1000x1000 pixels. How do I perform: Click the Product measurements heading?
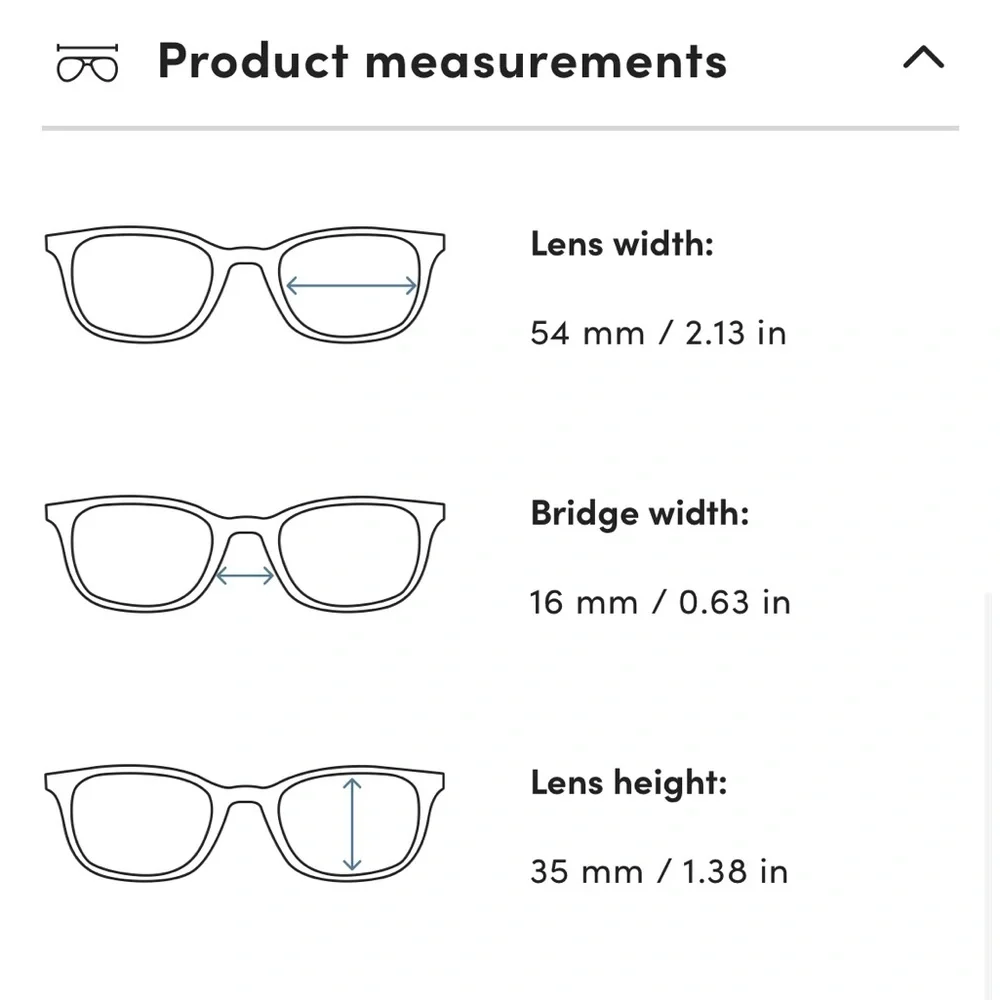(x=442, y=61)
